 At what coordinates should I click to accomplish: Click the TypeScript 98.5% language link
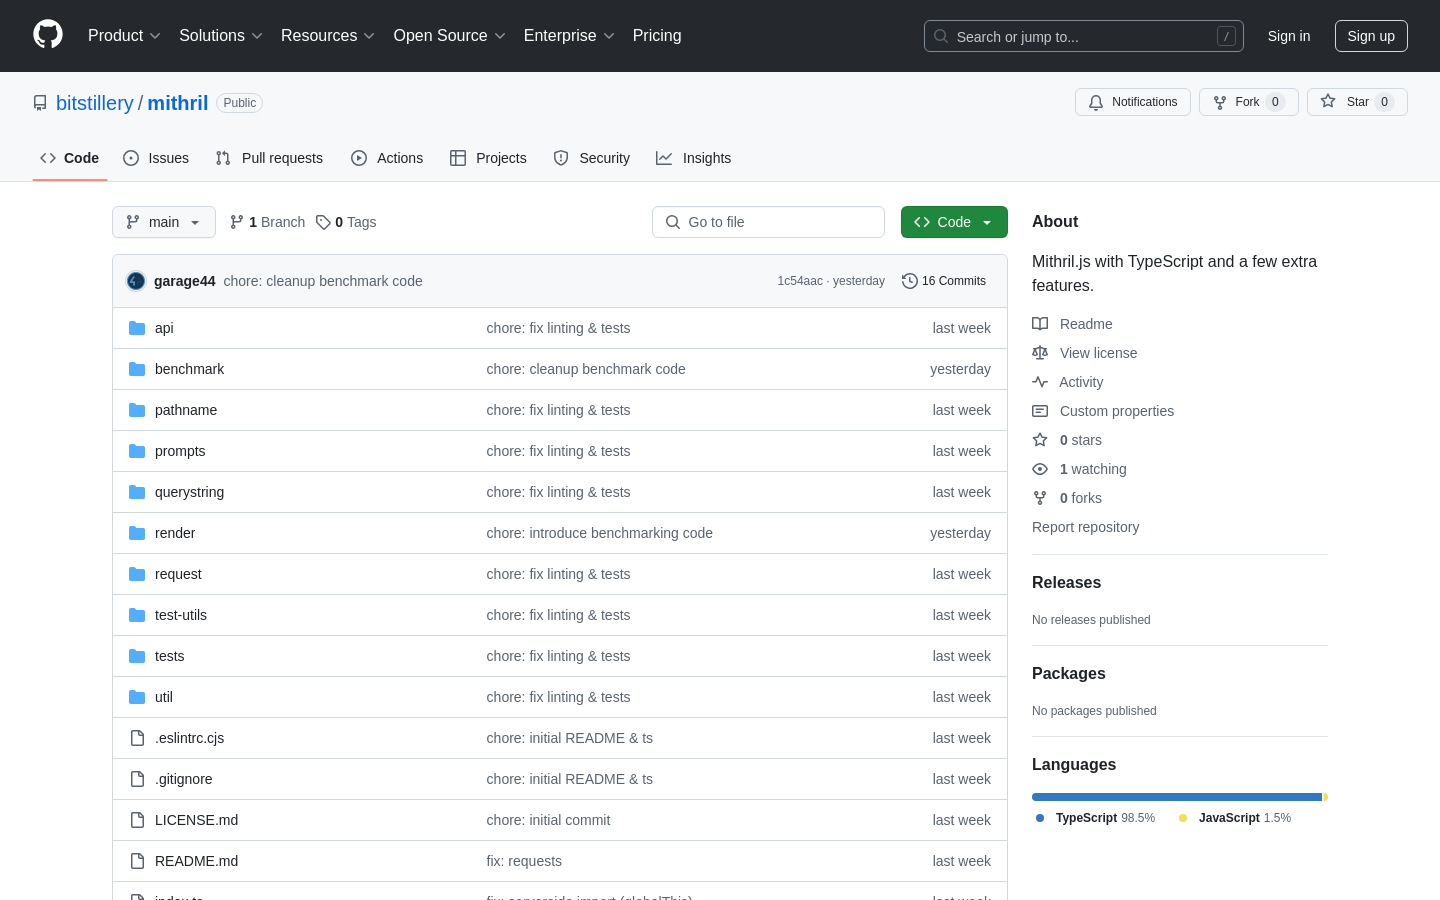click(x=1095, y=818)
